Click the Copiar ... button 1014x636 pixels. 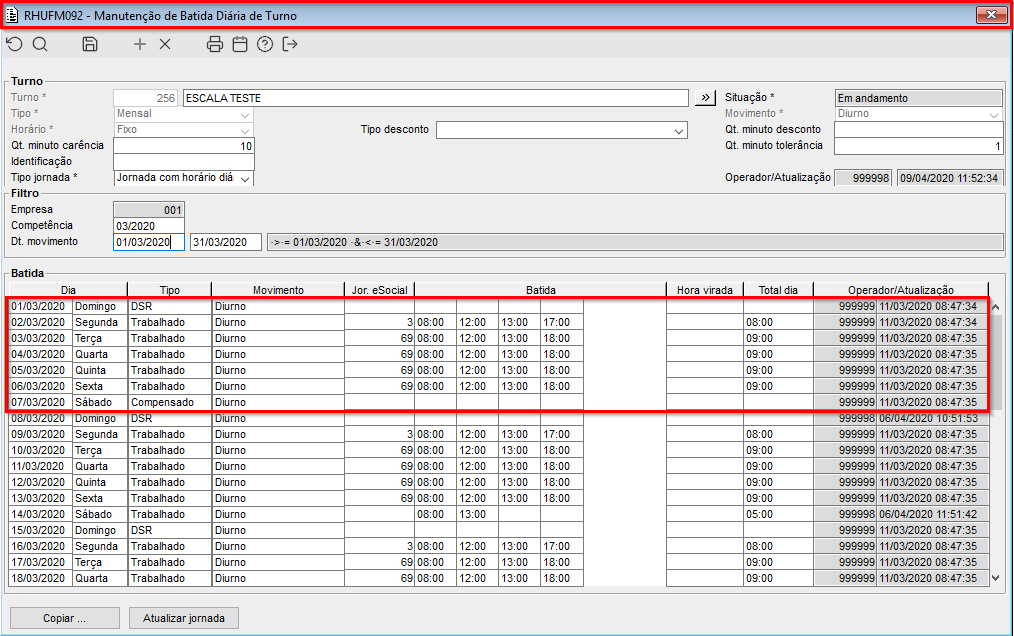65,618
